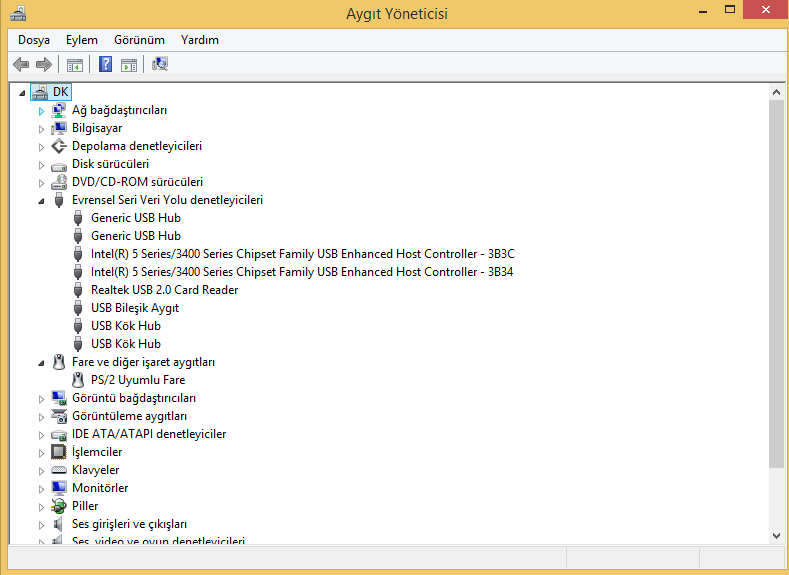The height and width of the screenshot is (575, 789).
Task: Click the Back arrow toolbar icon
Action: click(21, 64)
